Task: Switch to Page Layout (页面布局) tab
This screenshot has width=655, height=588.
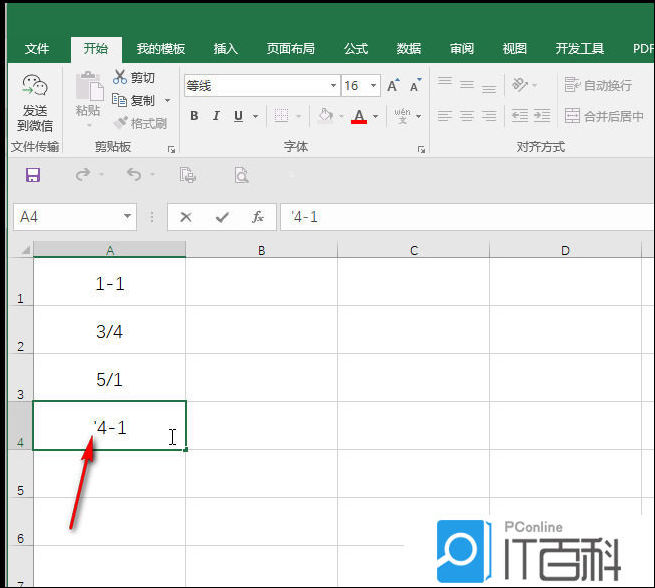Action: [x=291, y=49]
